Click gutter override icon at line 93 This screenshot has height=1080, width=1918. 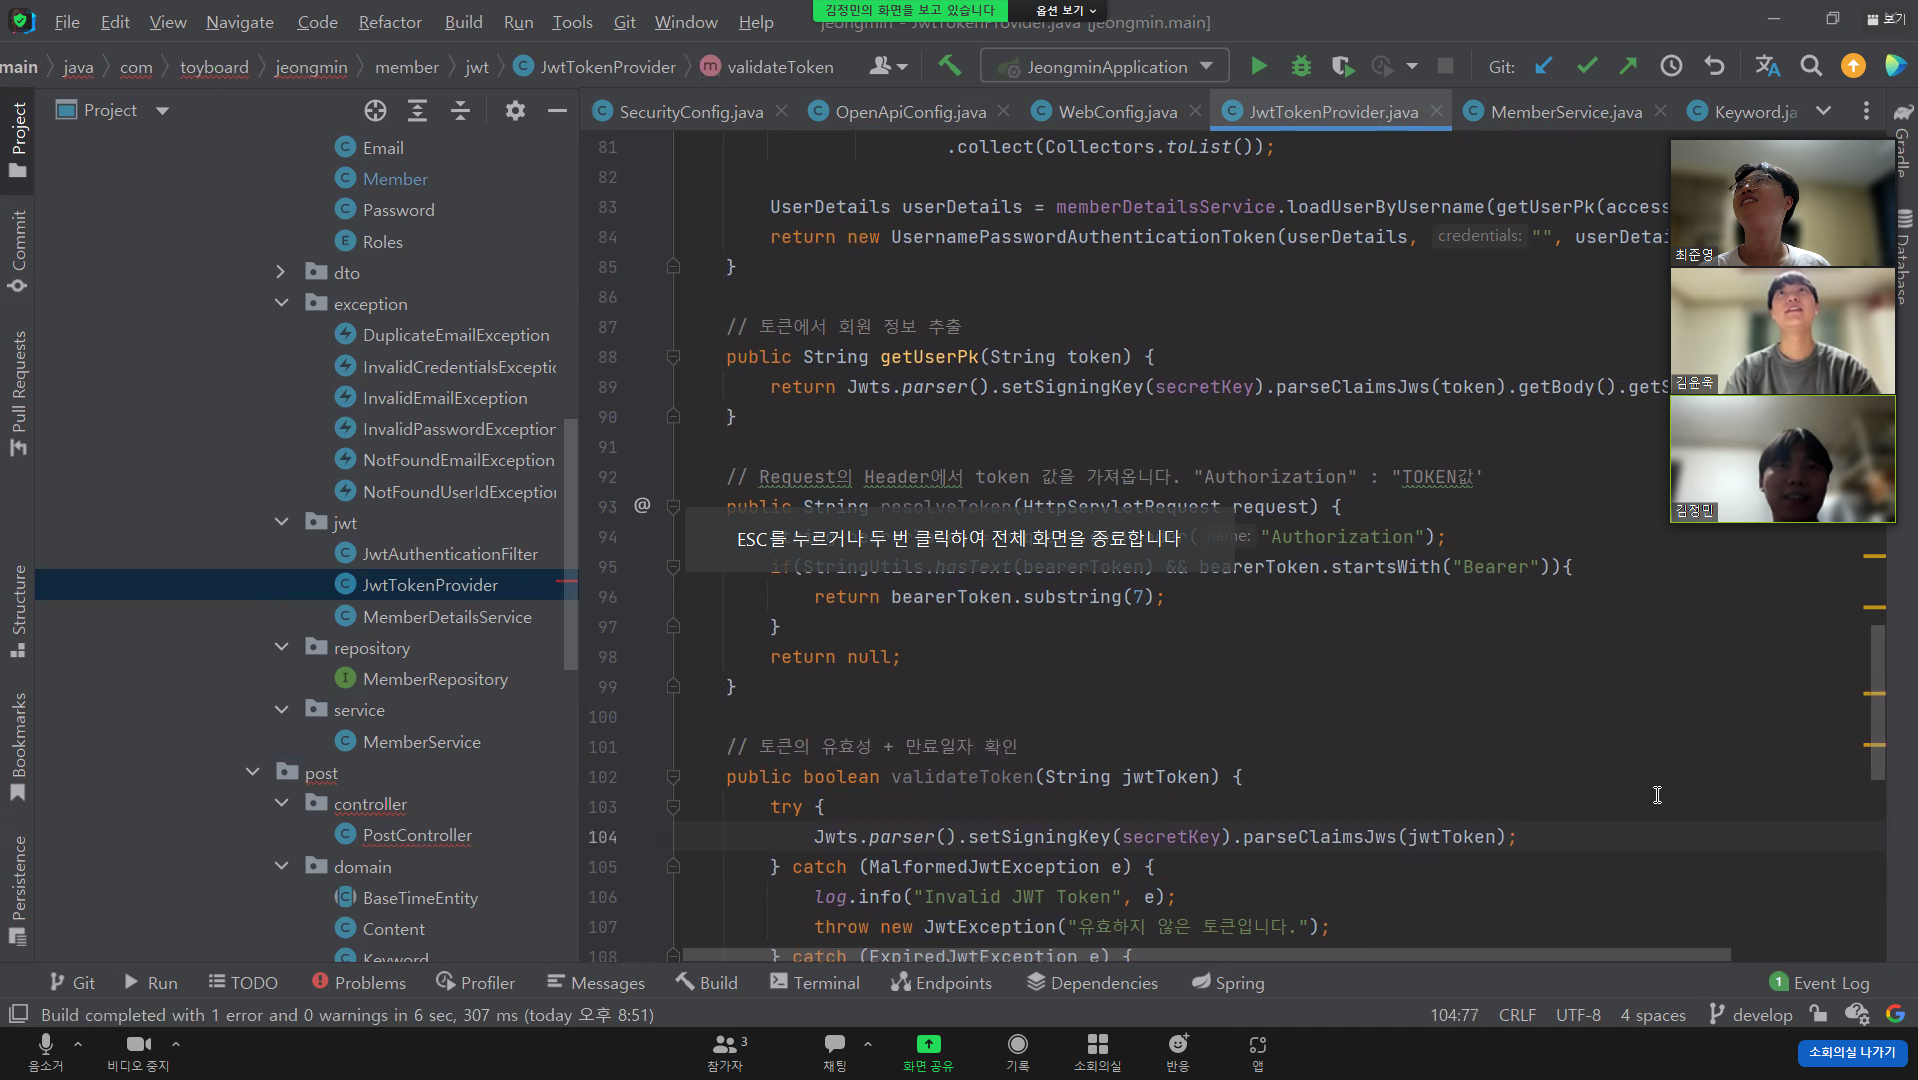click(x=642, y=506)
